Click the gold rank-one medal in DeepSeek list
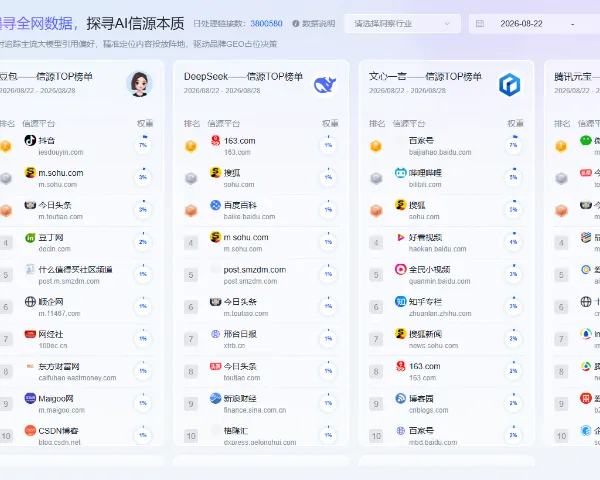The width and height of the screenshot is (600, 480). 191,146
